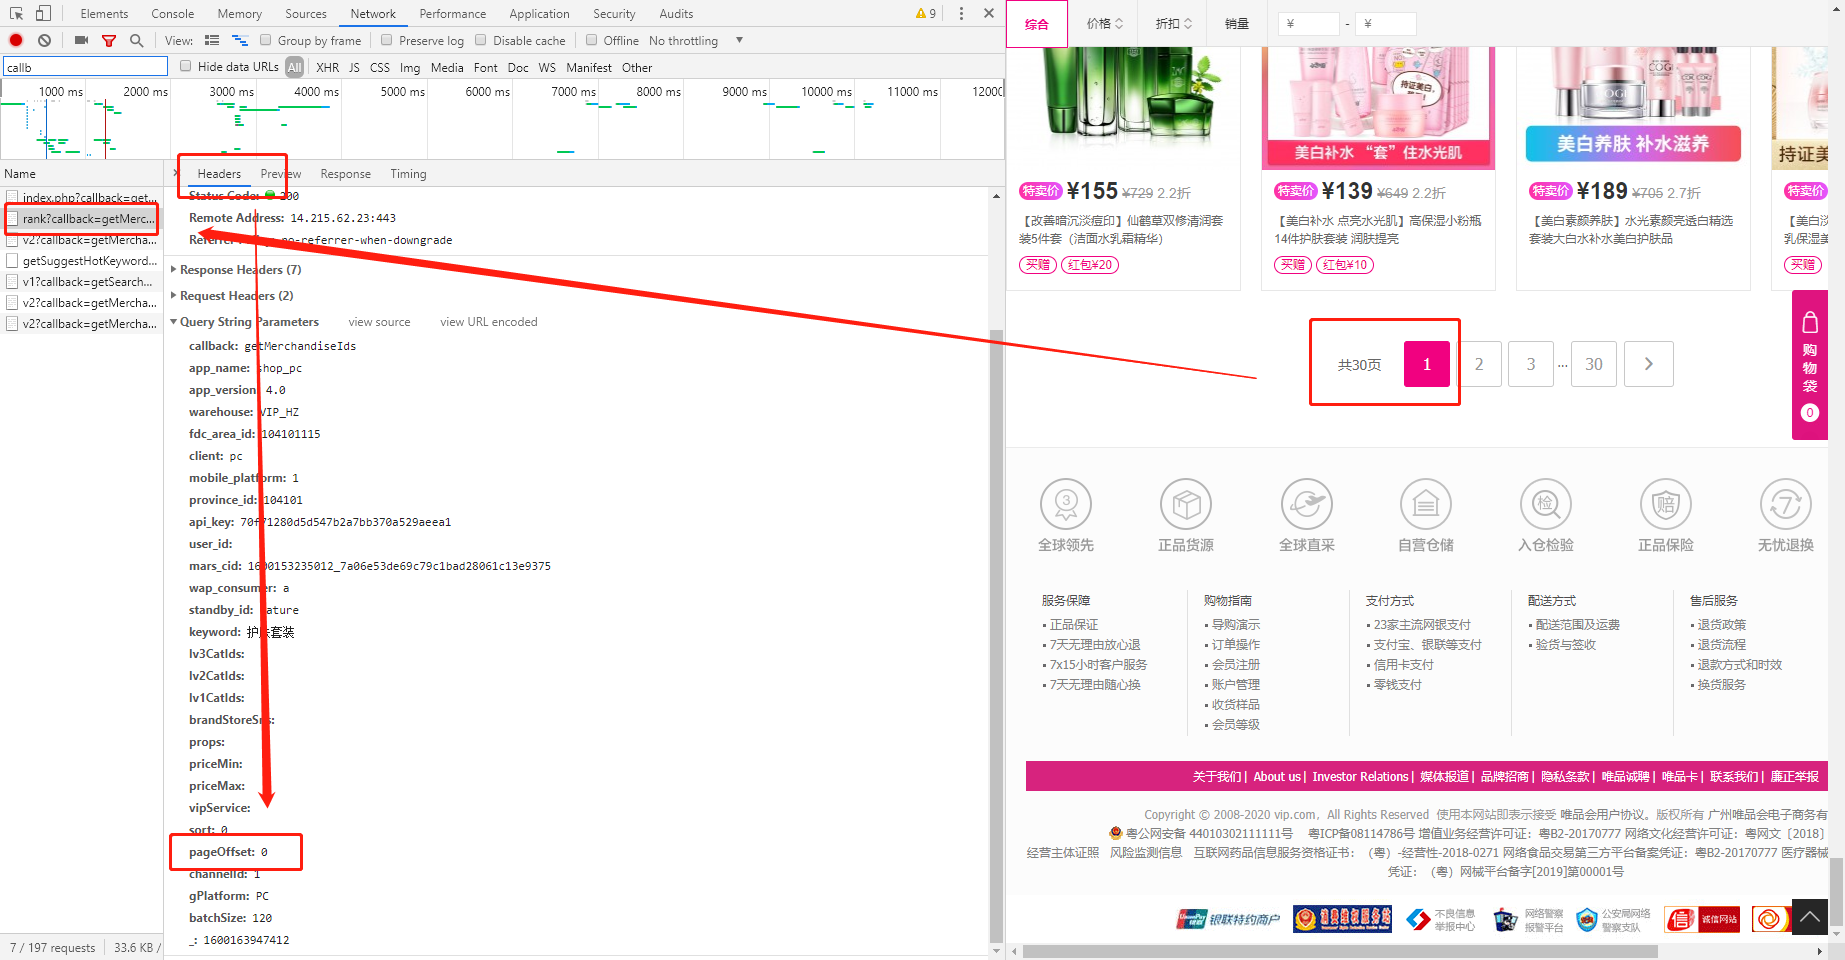Toggle device toolbar icon in DevTools

click(43, 13)
